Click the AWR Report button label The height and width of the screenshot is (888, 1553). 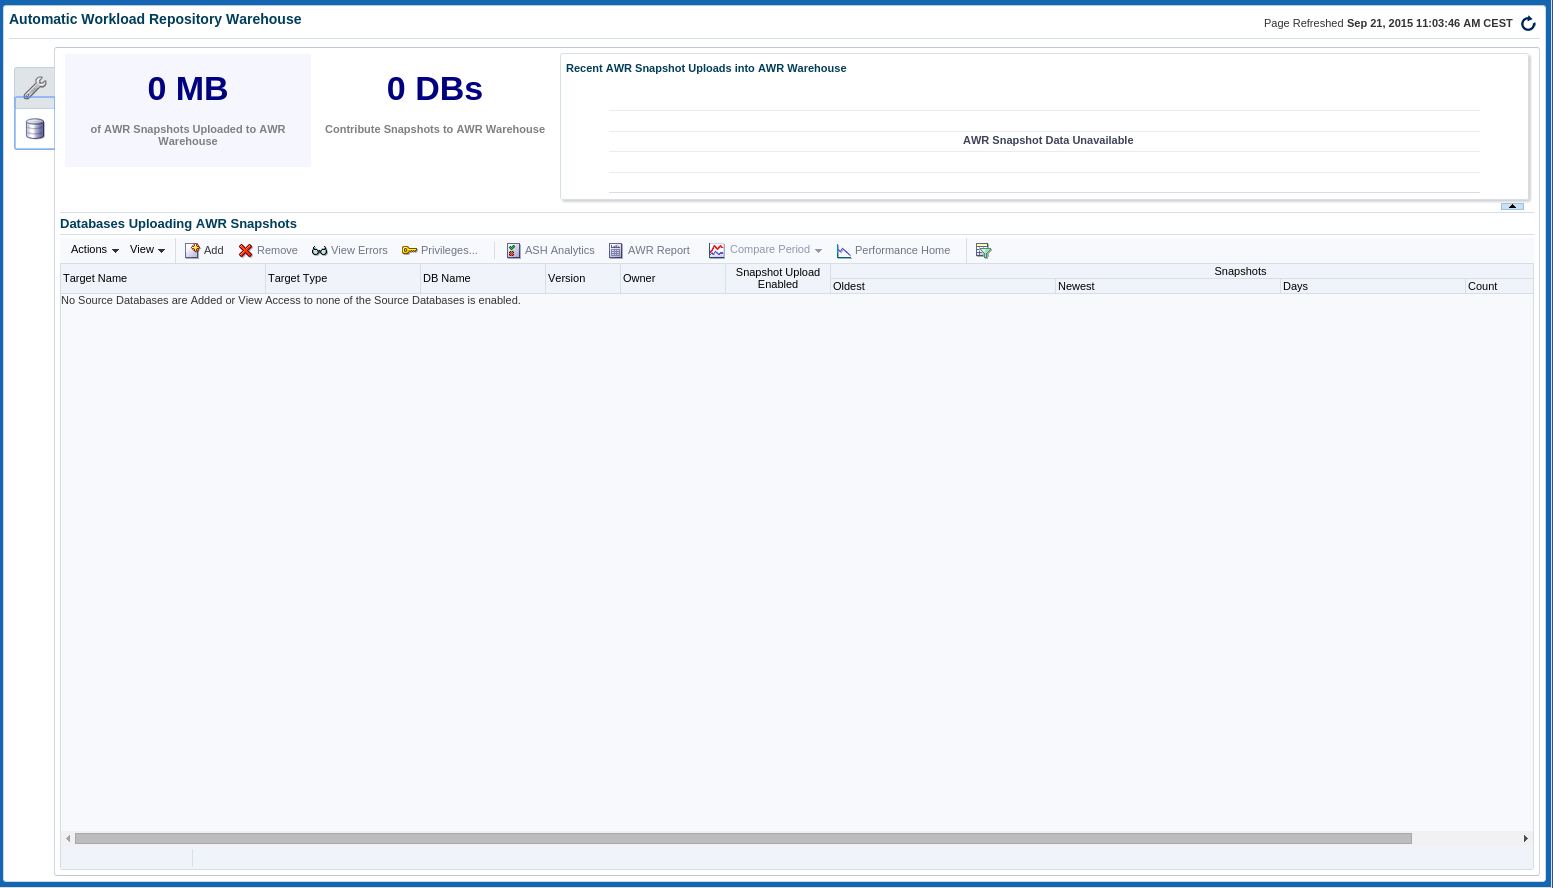[x=659, y=250]
